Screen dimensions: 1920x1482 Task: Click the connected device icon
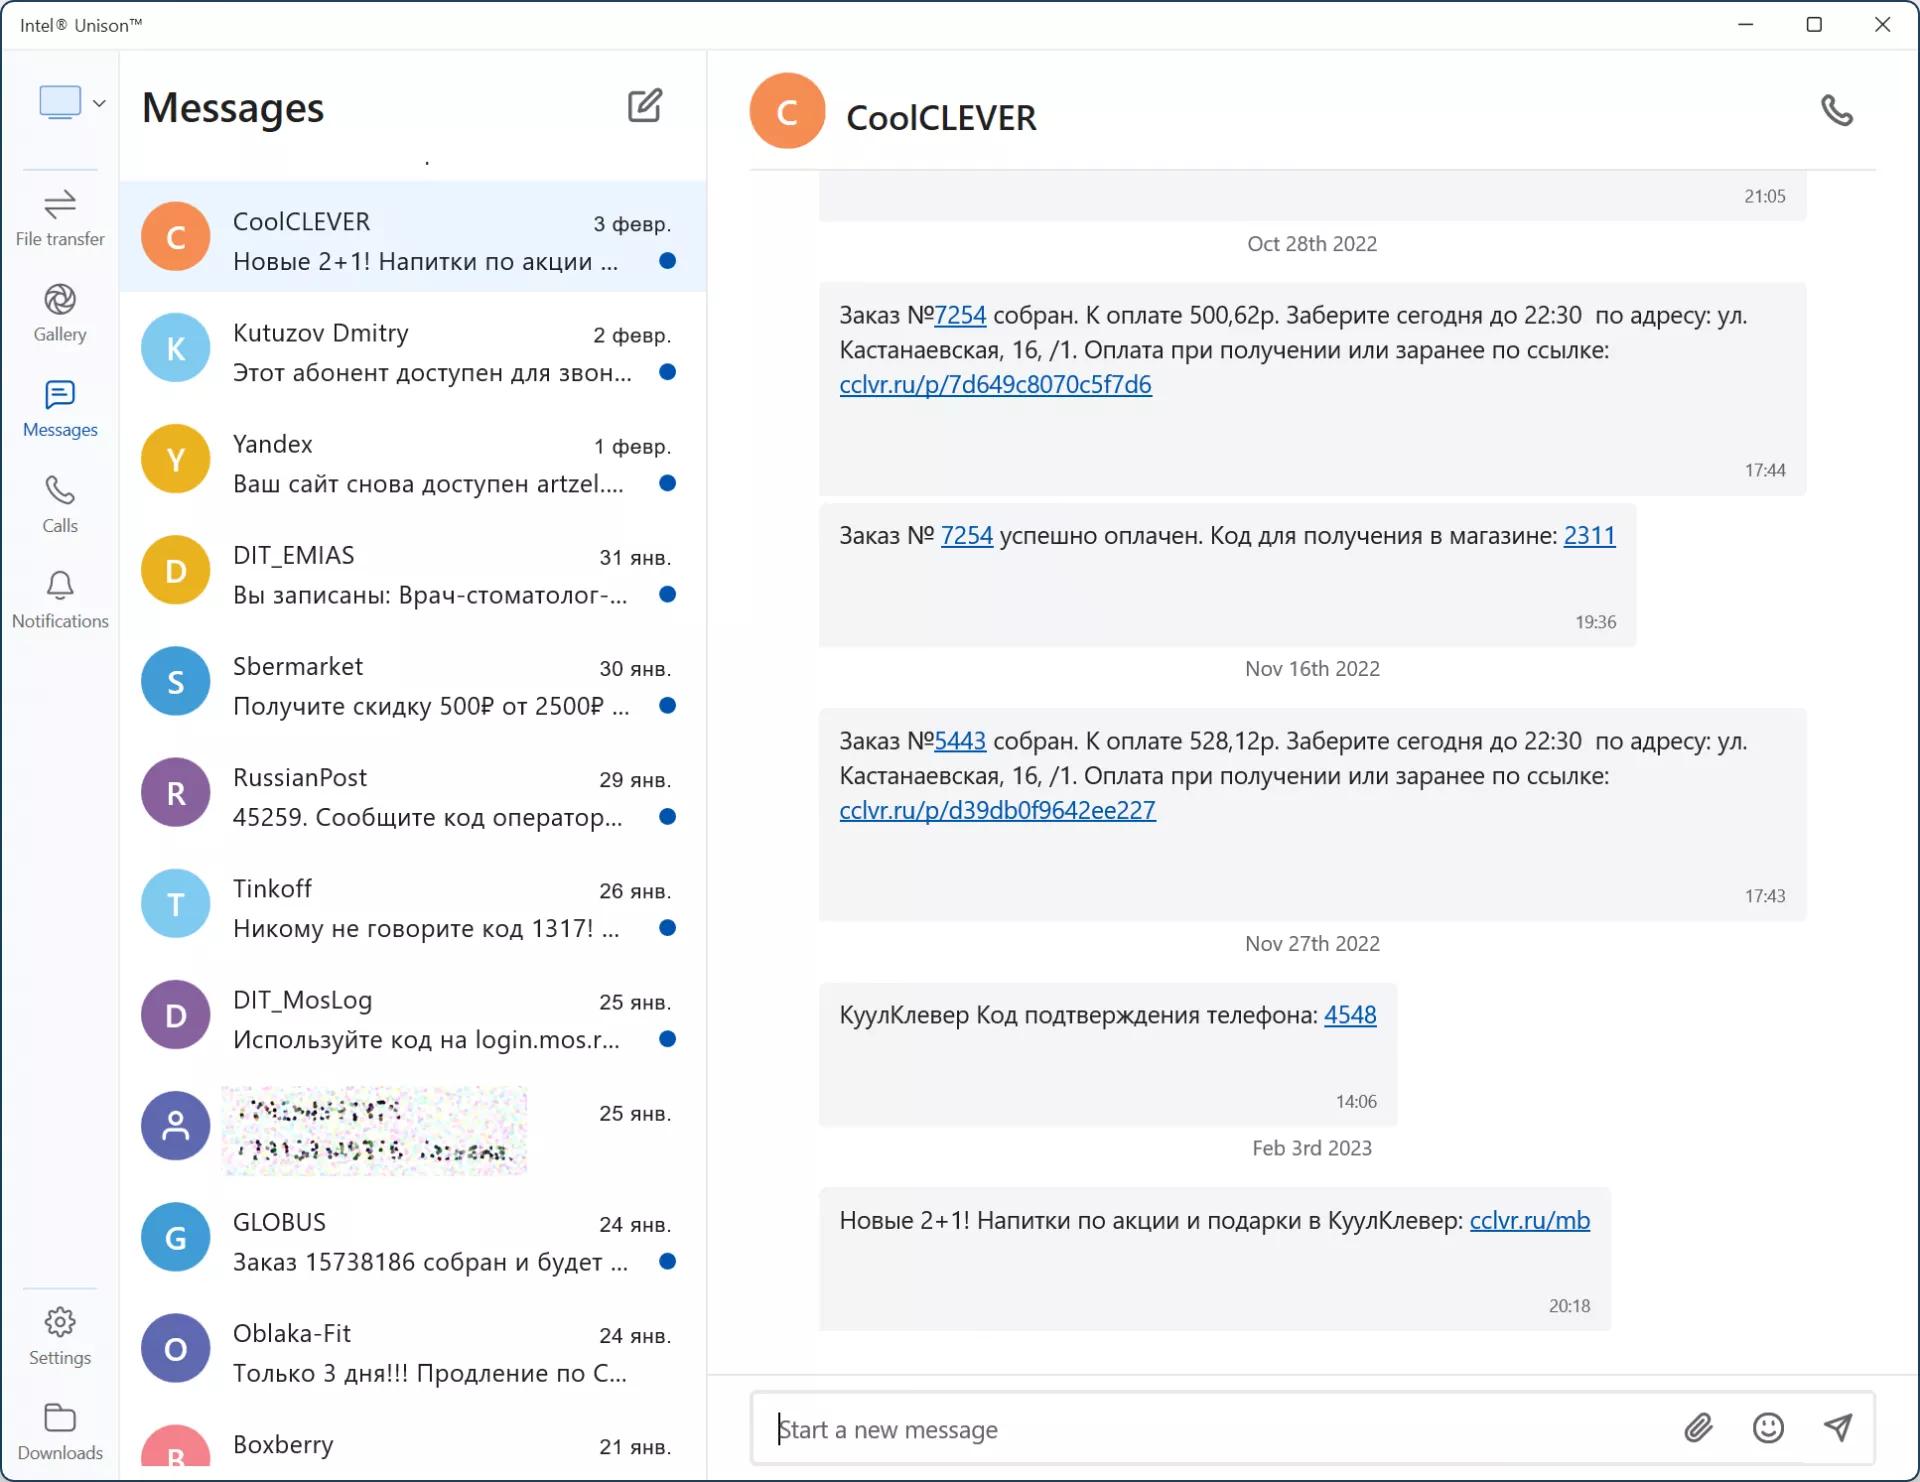60,102
